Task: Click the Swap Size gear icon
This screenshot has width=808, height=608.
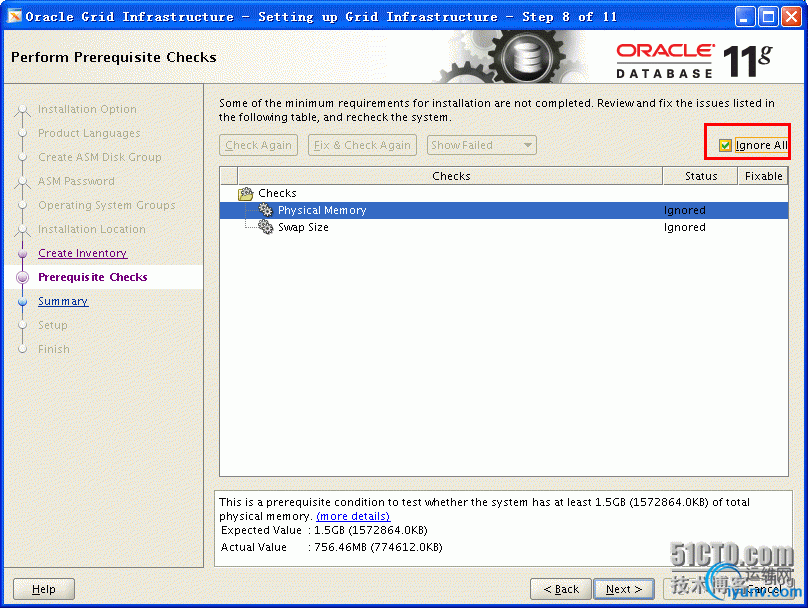Action: [265, 227]
